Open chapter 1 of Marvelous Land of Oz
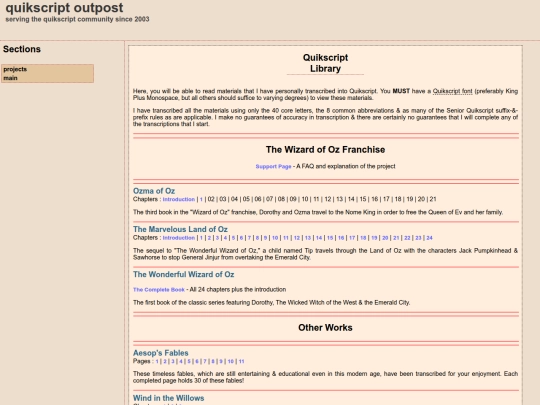The width and height of the screenshot is (540, 405). pos(201,238)
